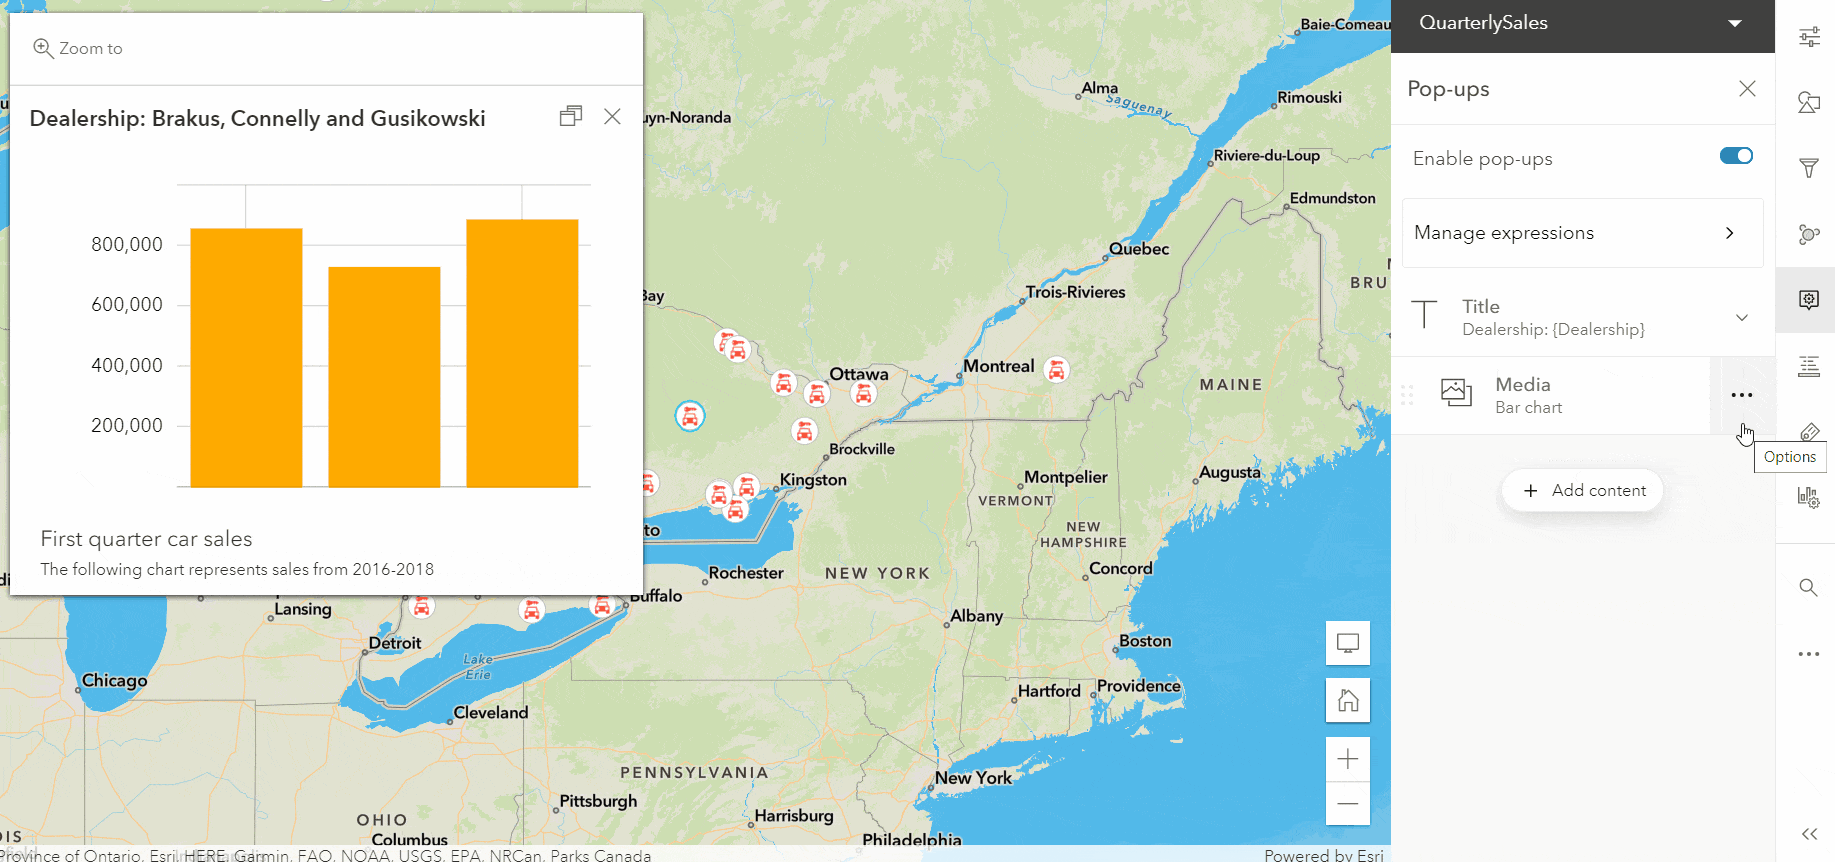Open Manage expressions arrow
The image size is (1835, 862).
pos(1730,233)
